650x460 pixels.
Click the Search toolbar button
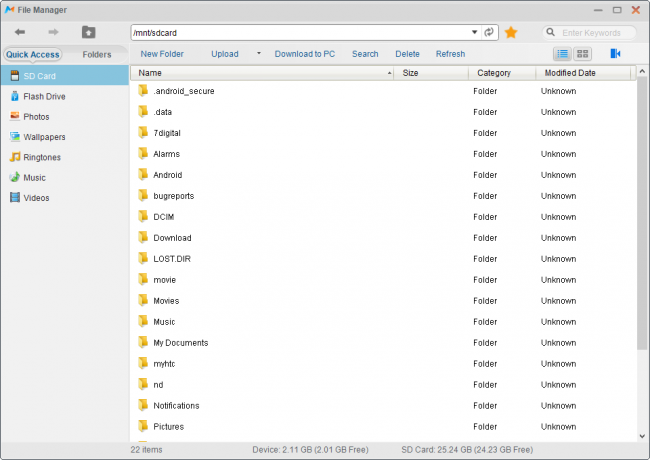pyautogui.click(x=365, y=54)
